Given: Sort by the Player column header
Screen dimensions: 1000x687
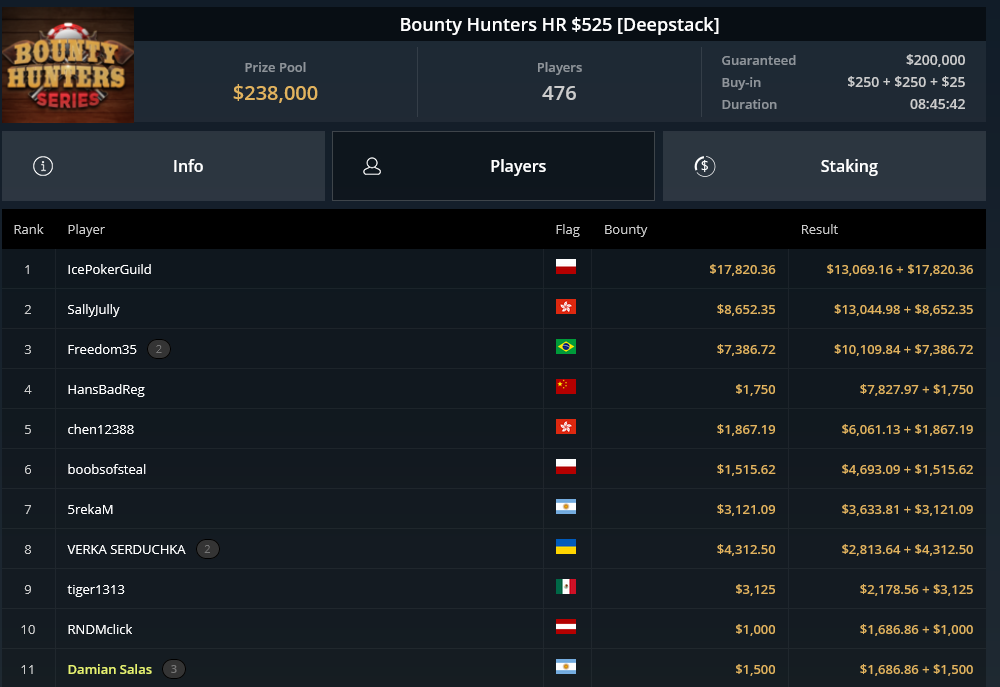Looking at the screenshot, I should pos(86,229).
